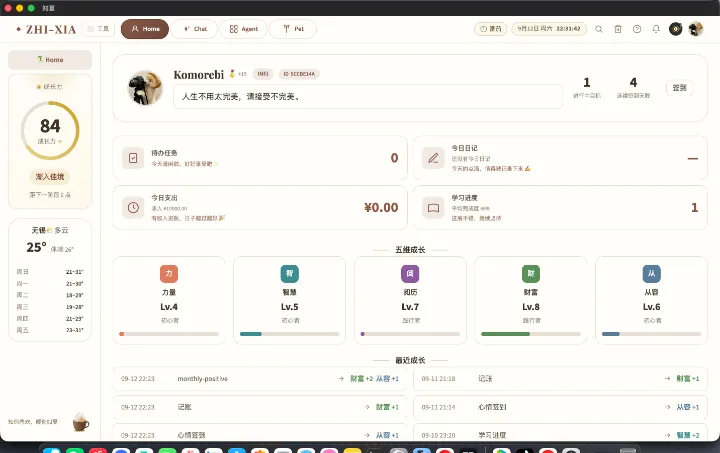This screenshot has height=453, width=720.
Task: Click the Komorebi profile photo
Action: (145, 88)
